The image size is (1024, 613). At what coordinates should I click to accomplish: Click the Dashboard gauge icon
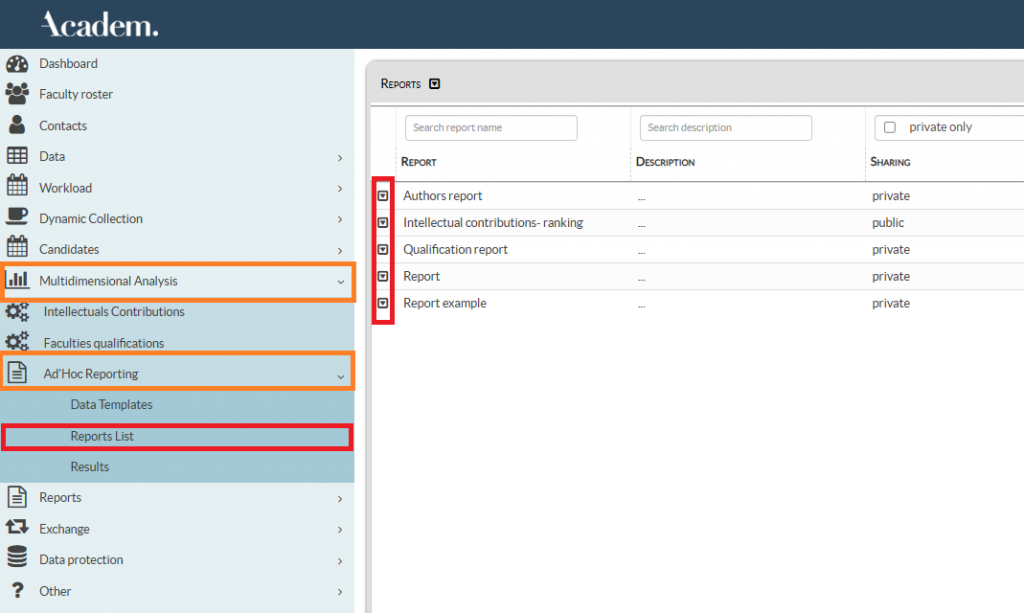[x=17, y=64]
